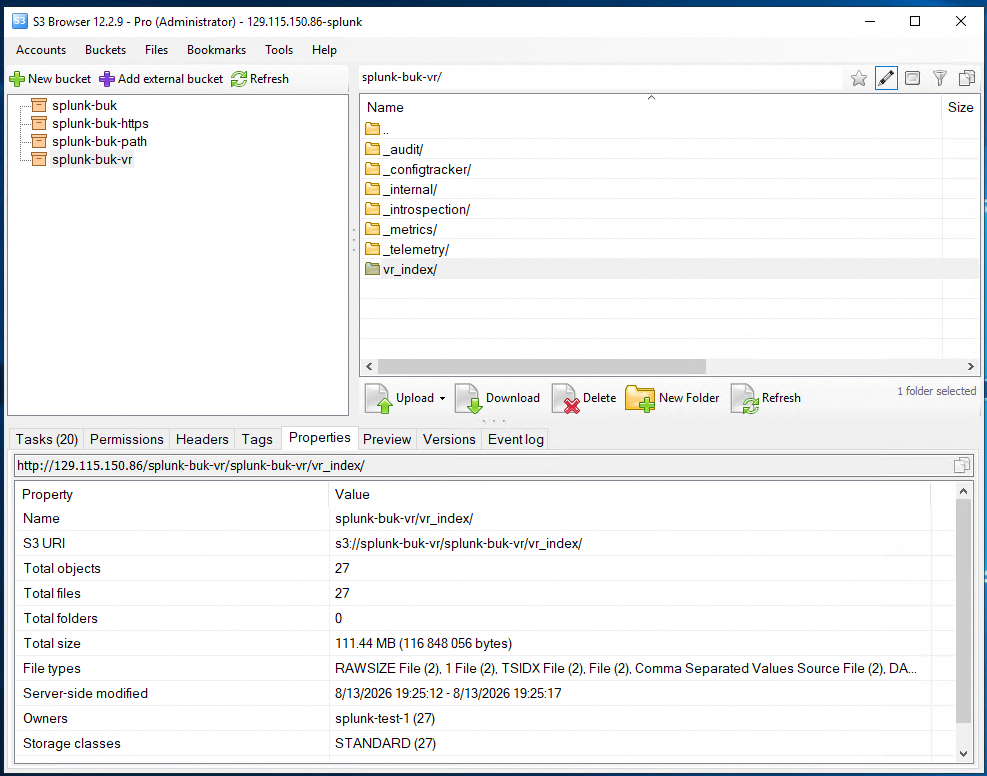The image size is (987, 776).
Task: Click the file list horizontal scrollbar
Action: pos(542,366)
